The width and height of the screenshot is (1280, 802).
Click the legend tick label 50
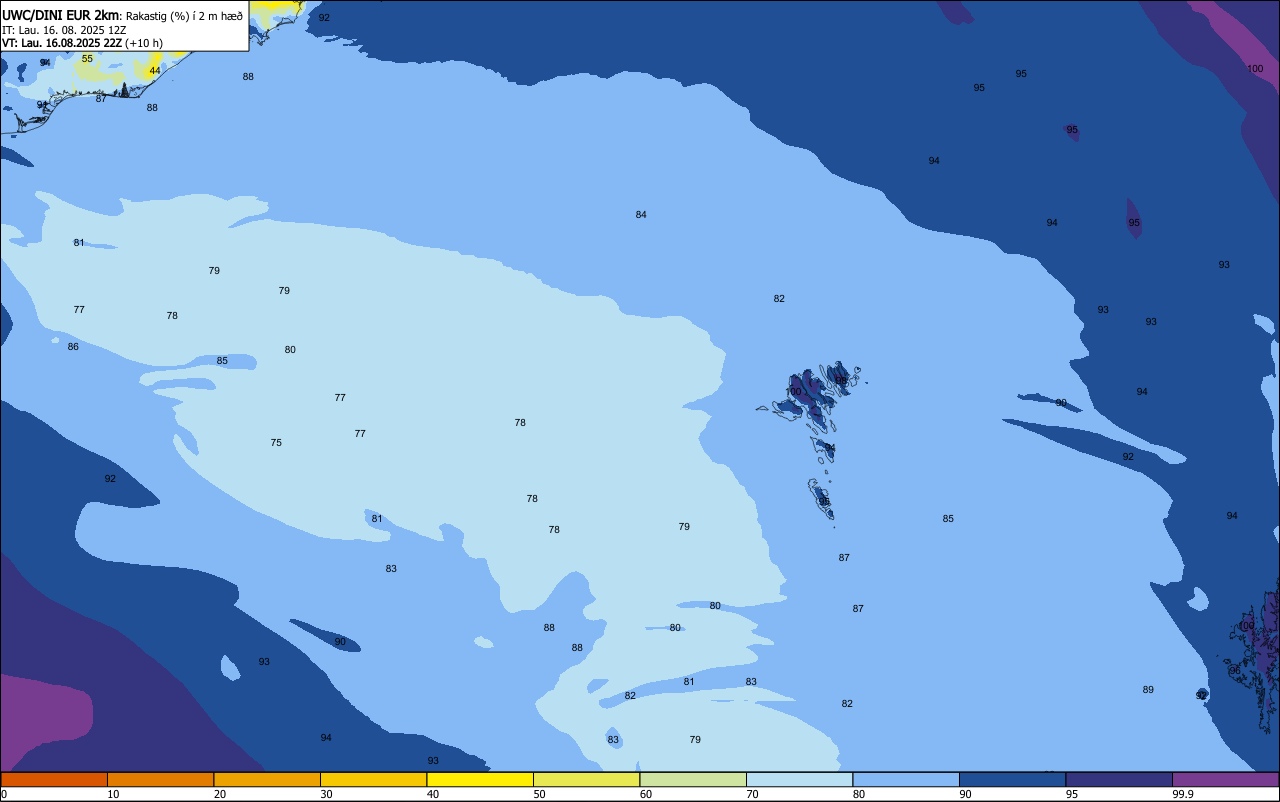point(540,794)
